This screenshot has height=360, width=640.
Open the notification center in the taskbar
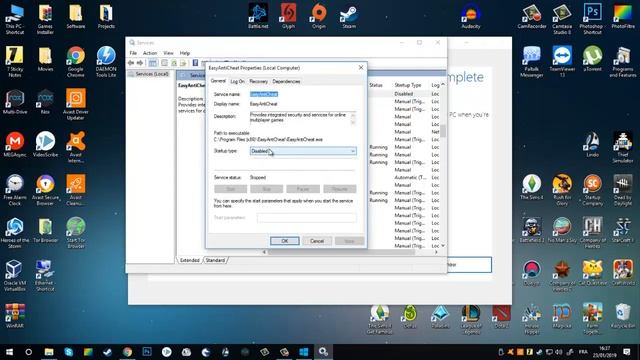[x=627, y=352]
